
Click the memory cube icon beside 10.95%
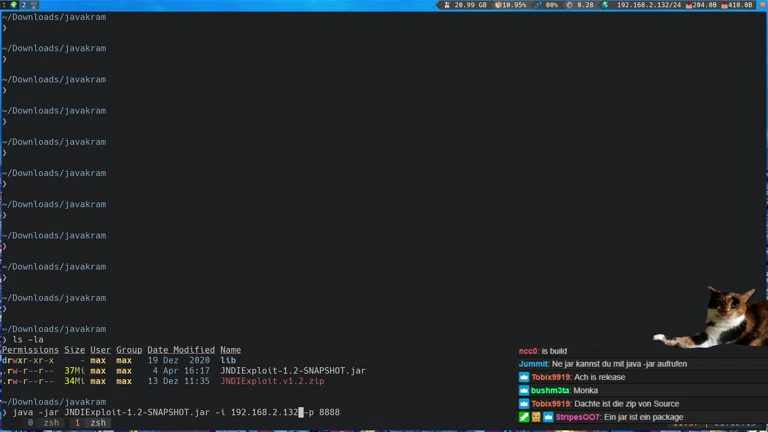[x=498, y=5]
